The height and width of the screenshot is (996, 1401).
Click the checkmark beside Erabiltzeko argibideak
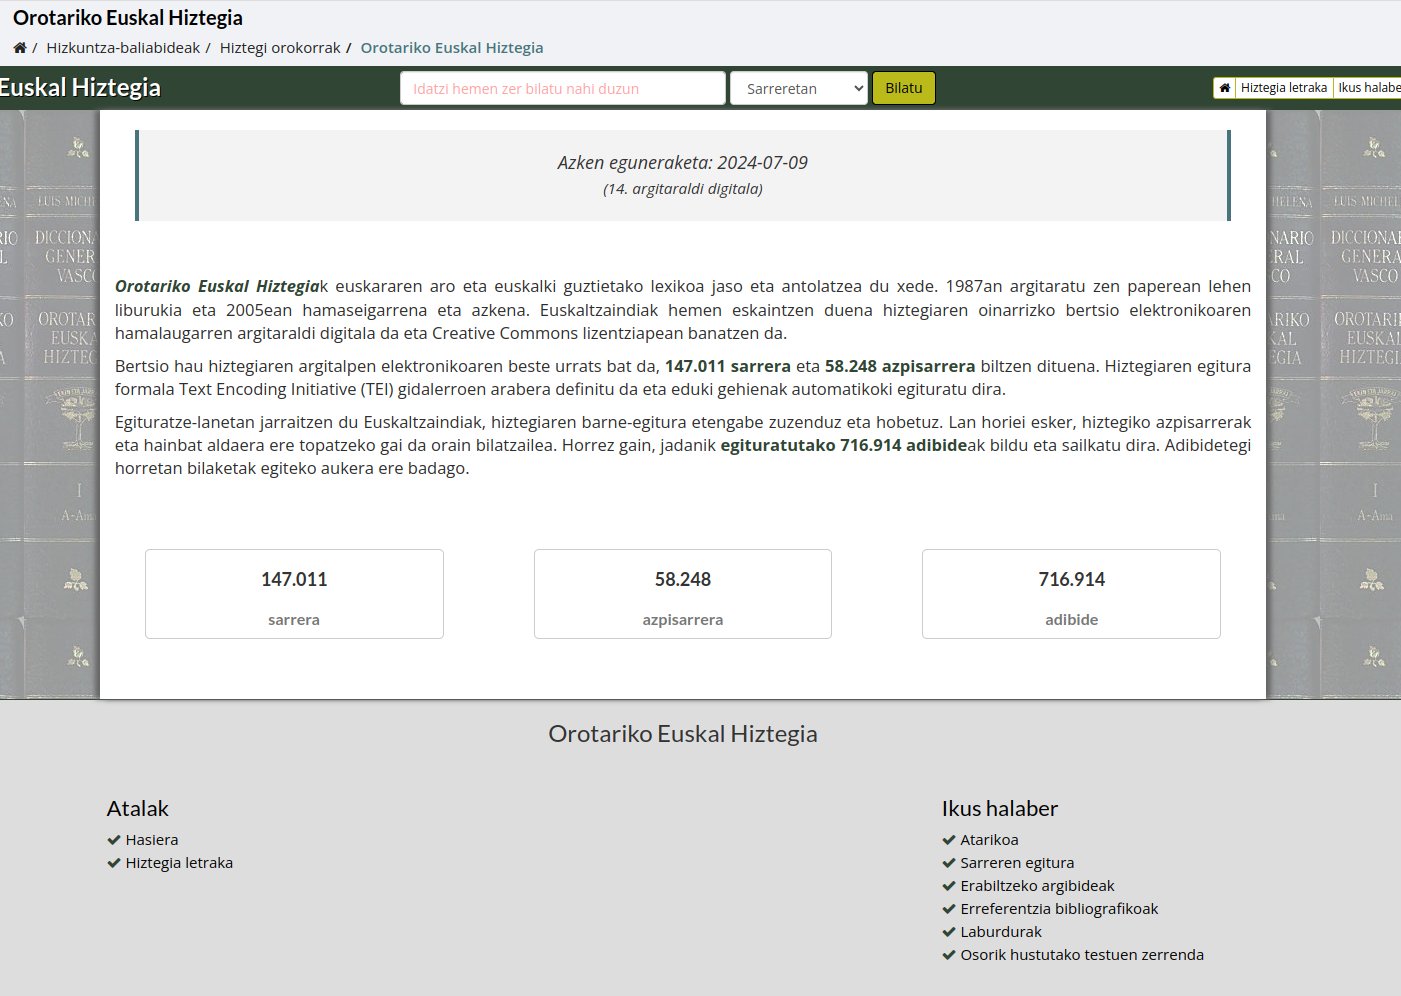[x=949, y=886]
